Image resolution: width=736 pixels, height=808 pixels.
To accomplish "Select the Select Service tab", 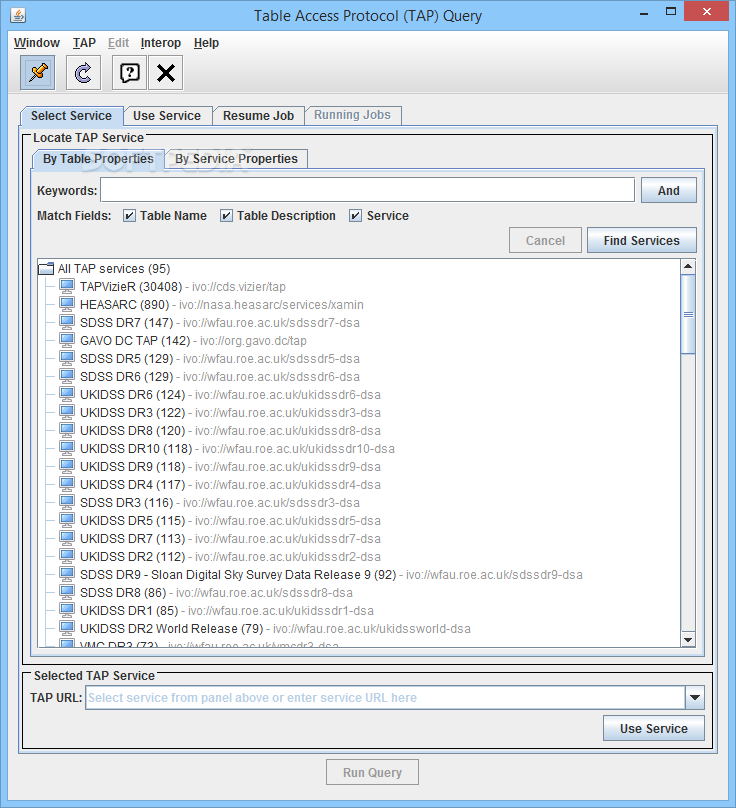I will coord(71,115).
